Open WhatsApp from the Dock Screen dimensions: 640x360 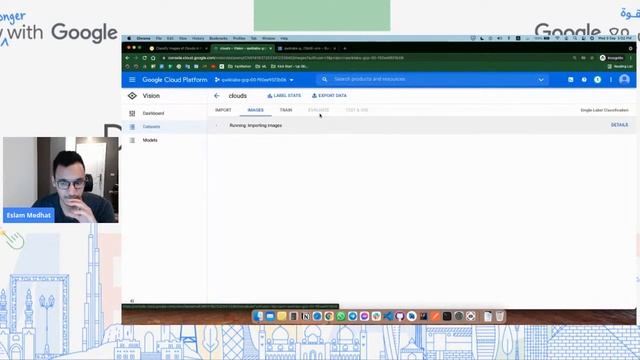click(x=341, y=316)
